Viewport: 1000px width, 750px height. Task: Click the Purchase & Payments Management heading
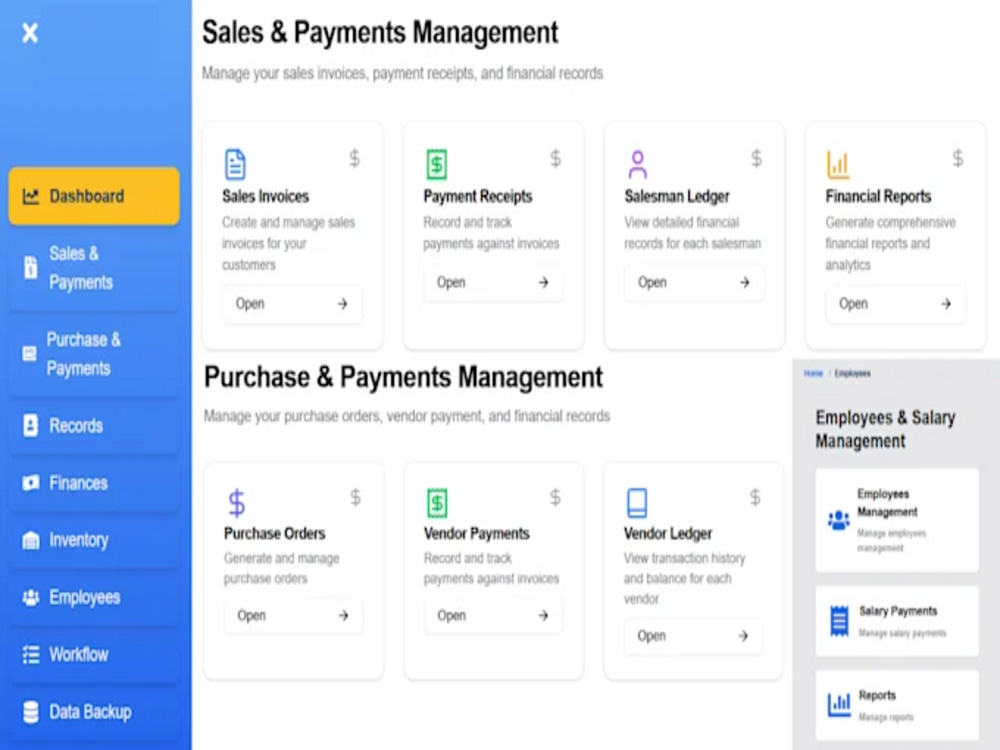(403, 377)
